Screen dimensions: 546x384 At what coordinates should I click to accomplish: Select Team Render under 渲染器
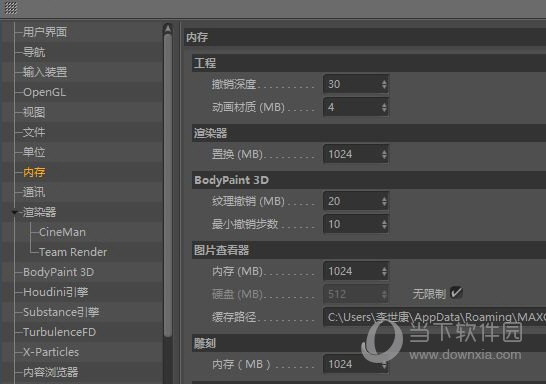click(73, 252)
